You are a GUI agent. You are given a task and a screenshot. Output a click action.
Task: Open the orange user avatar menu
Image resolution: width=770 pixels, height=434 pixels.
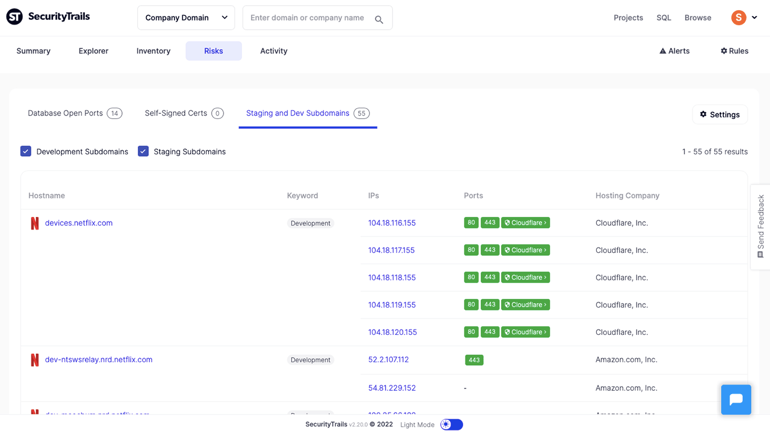pyautogui.click(x=739, y=18)
